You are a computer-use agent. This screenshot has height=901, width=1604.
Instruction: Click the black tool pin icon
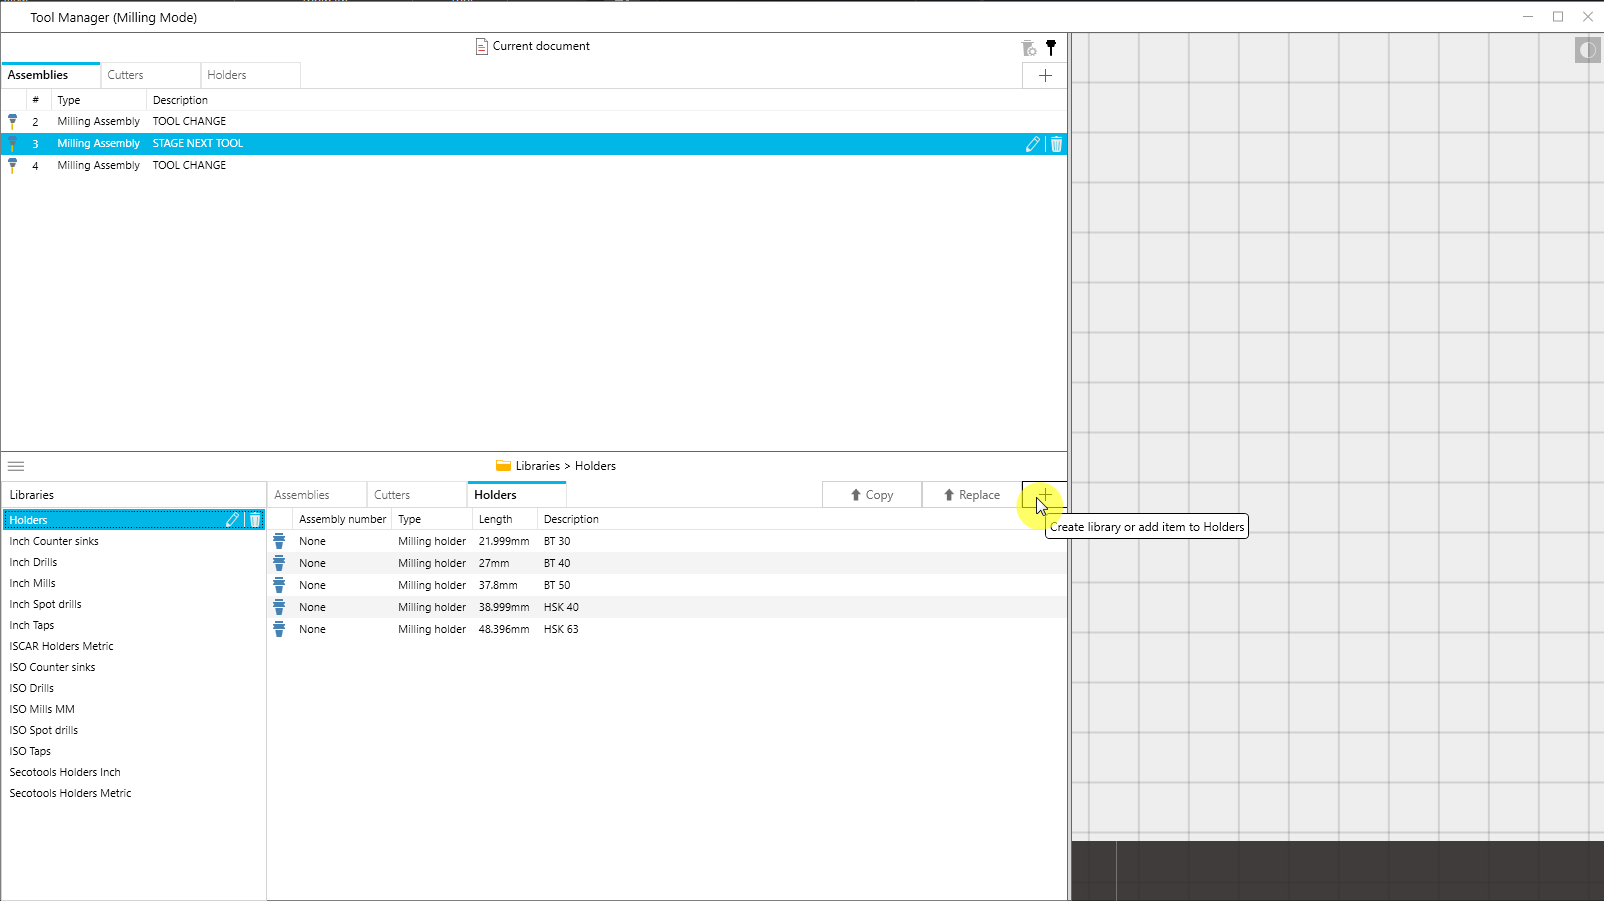point(1051,47)
